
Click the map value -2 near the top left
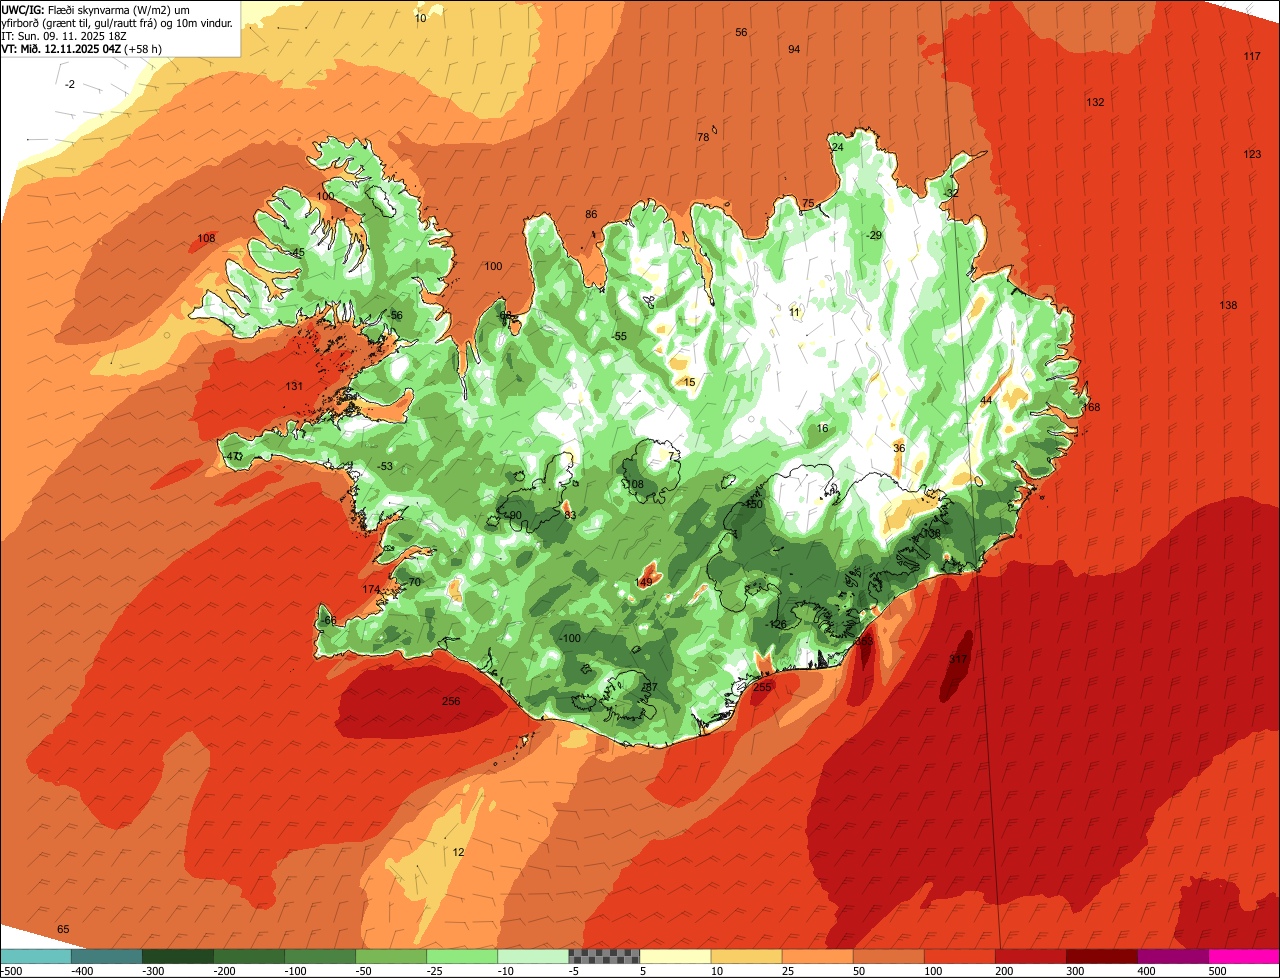pyautogui.click(x=69, y=84)
